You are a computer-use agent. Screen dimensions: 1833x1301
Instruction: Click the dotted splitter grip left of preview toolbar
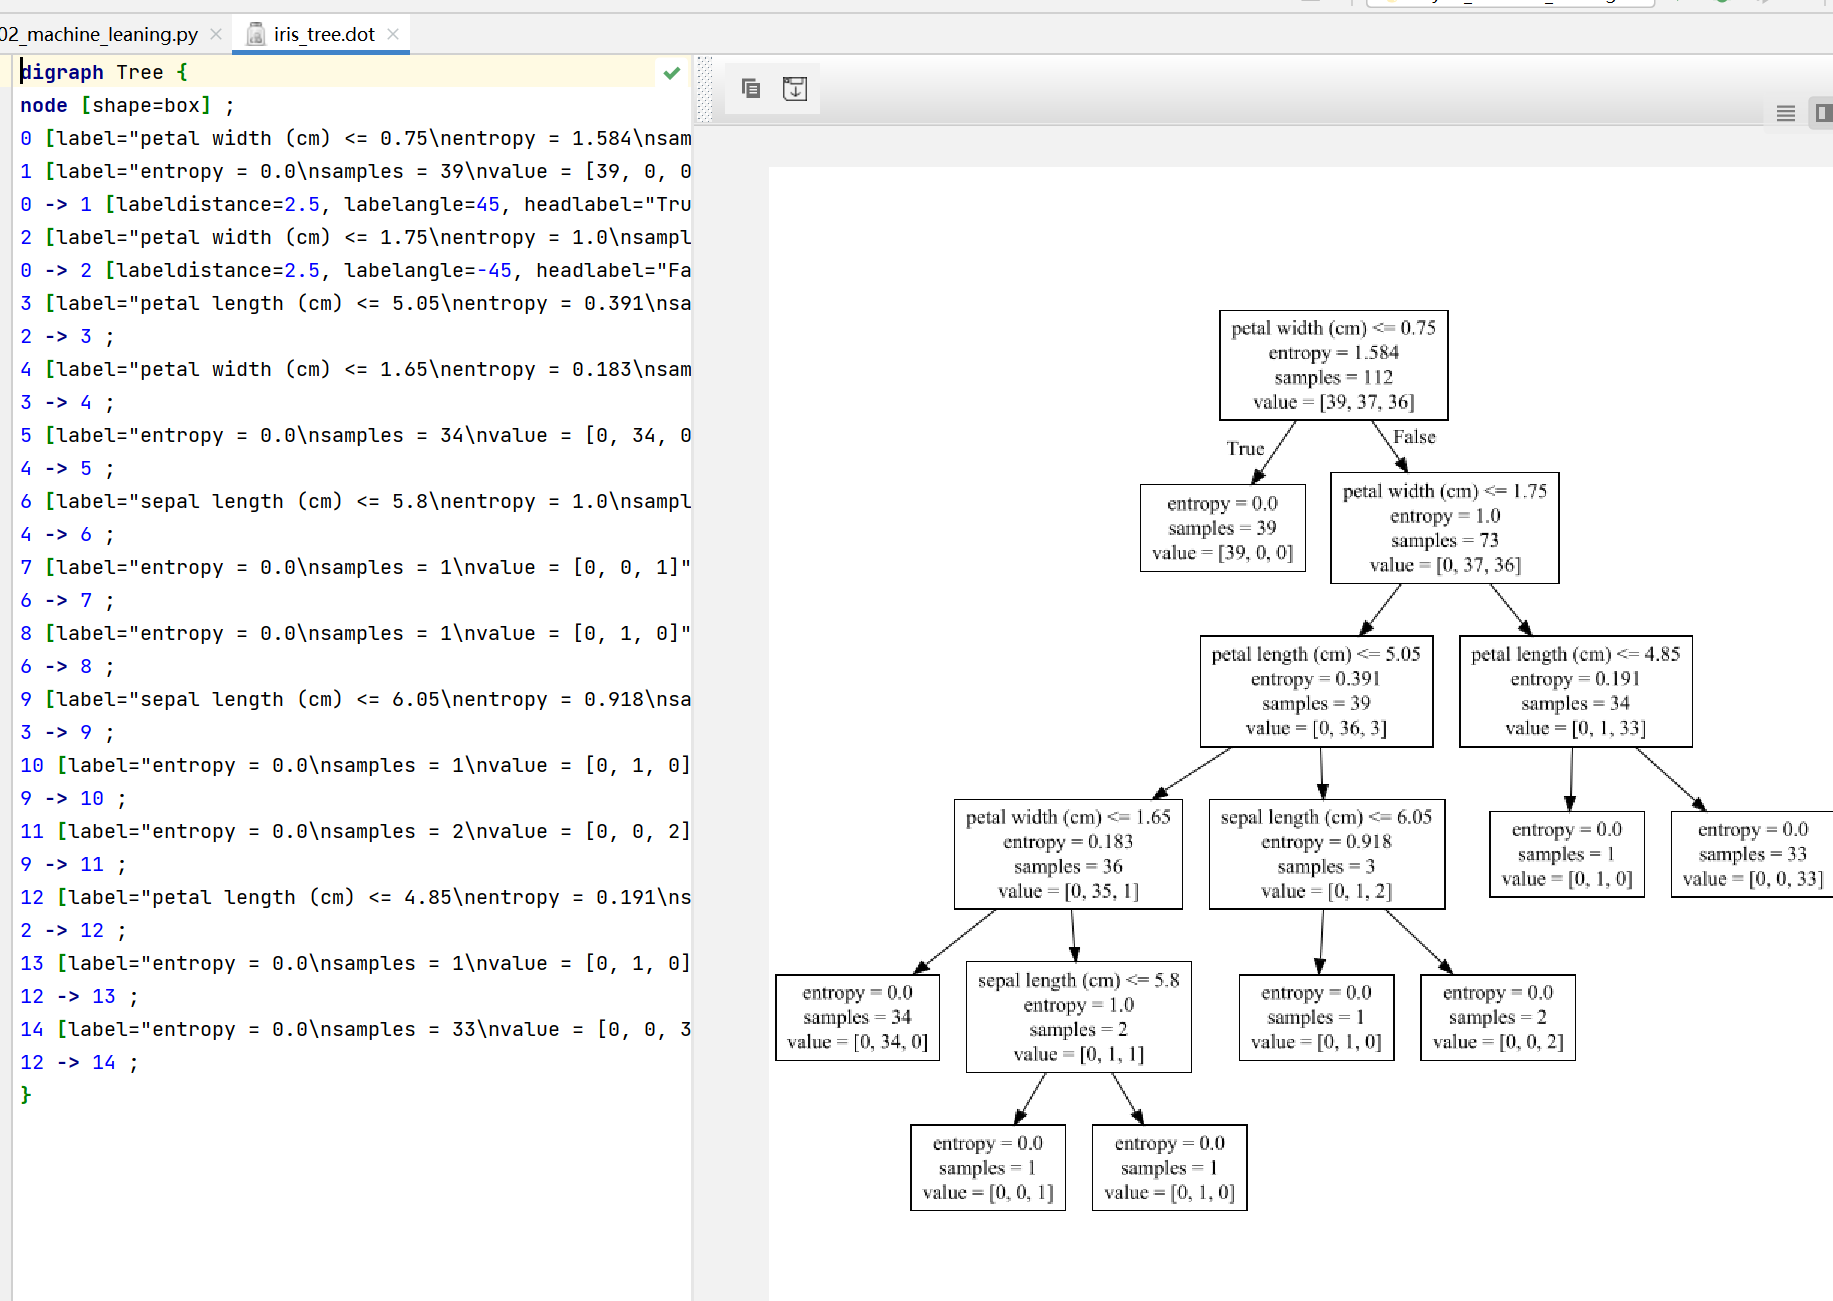[x=705, y=89]
